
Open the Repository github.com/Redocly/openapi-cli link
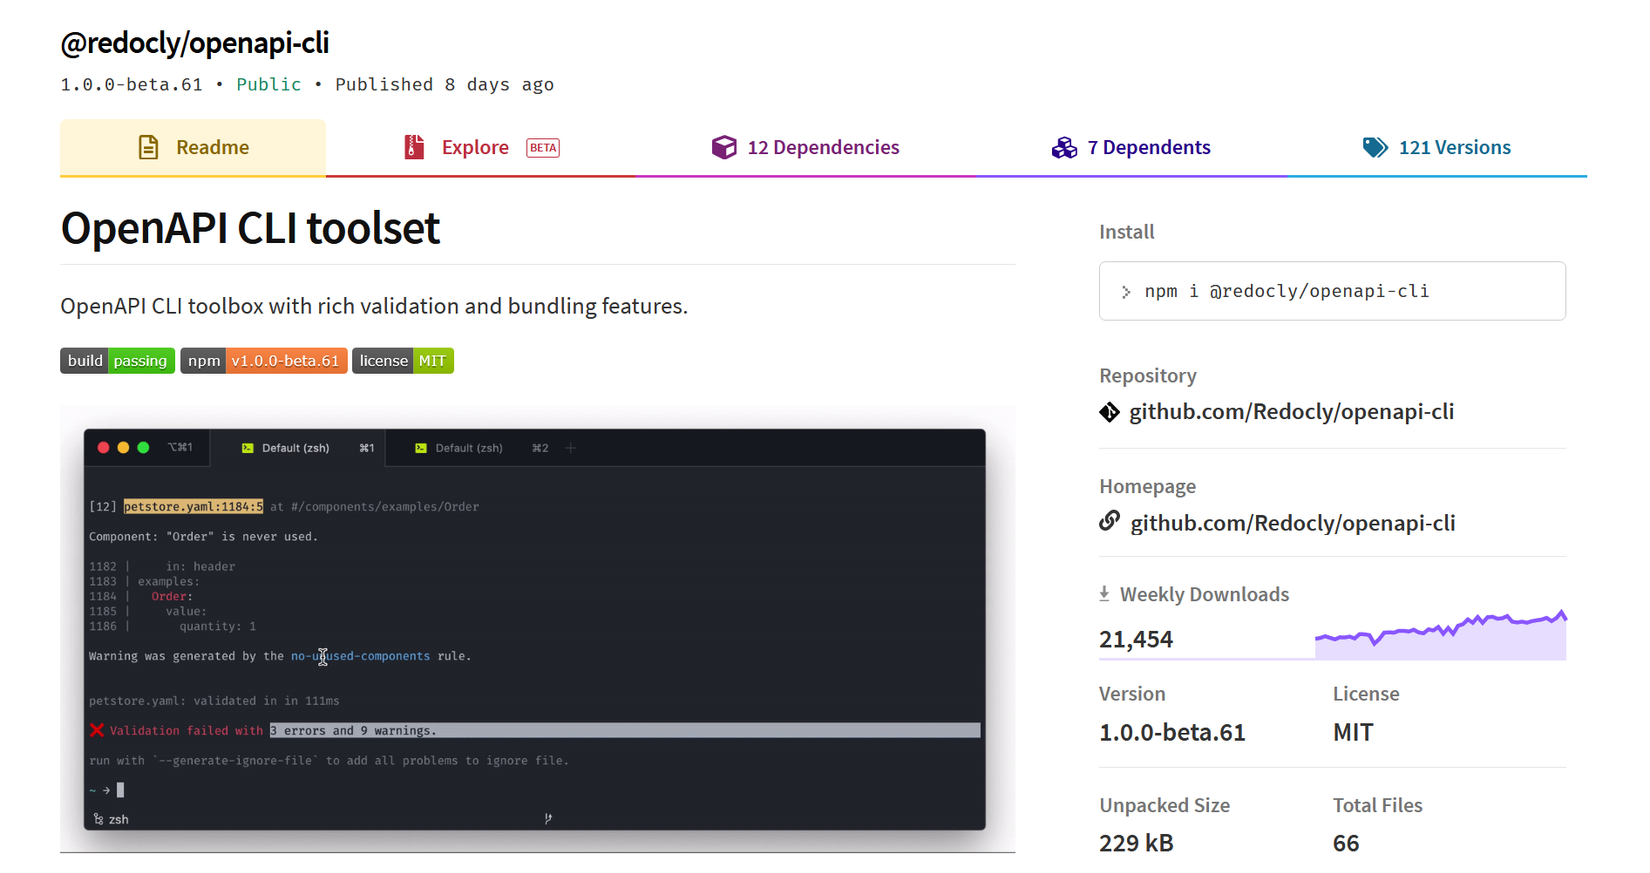1291,411
